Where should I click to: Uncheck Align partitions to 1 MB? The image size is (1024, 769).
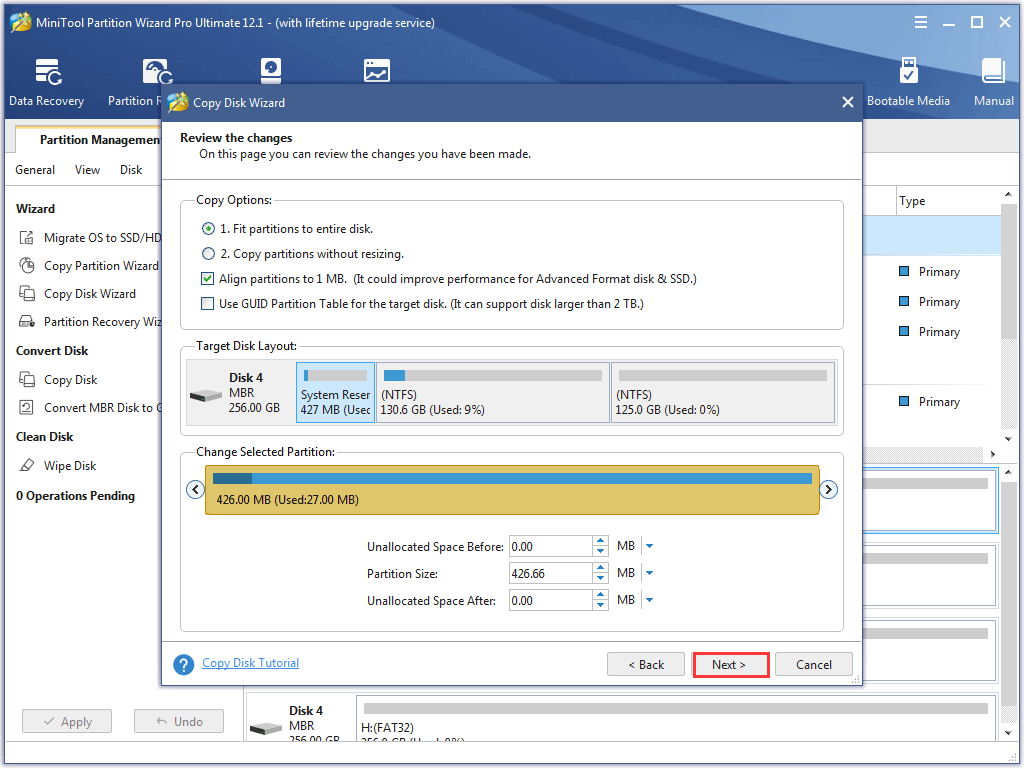(x=207, y=279)
